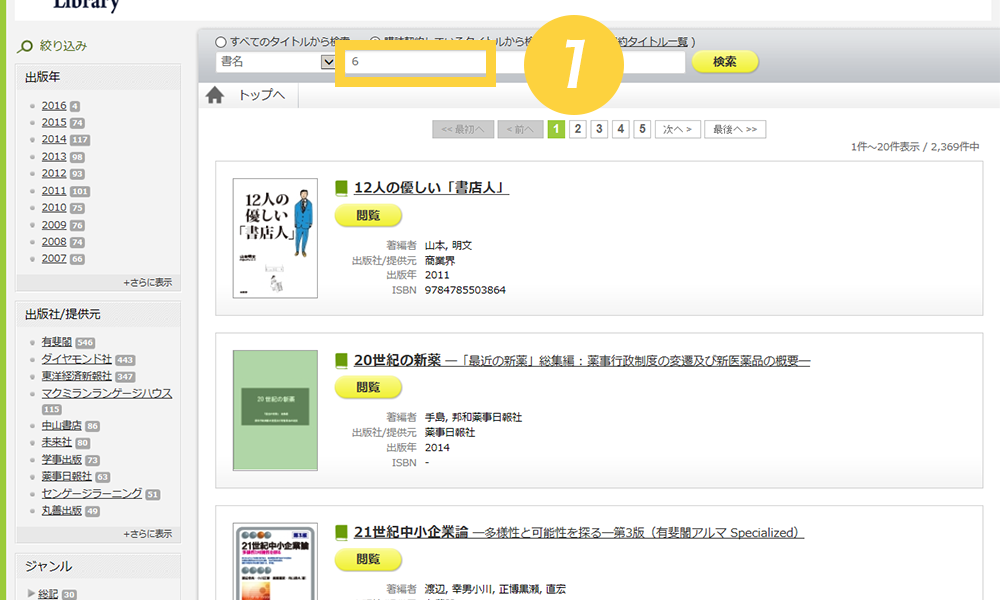
Task: Click the author name 手島, 邦和薬事日報社
Action: 473,418
